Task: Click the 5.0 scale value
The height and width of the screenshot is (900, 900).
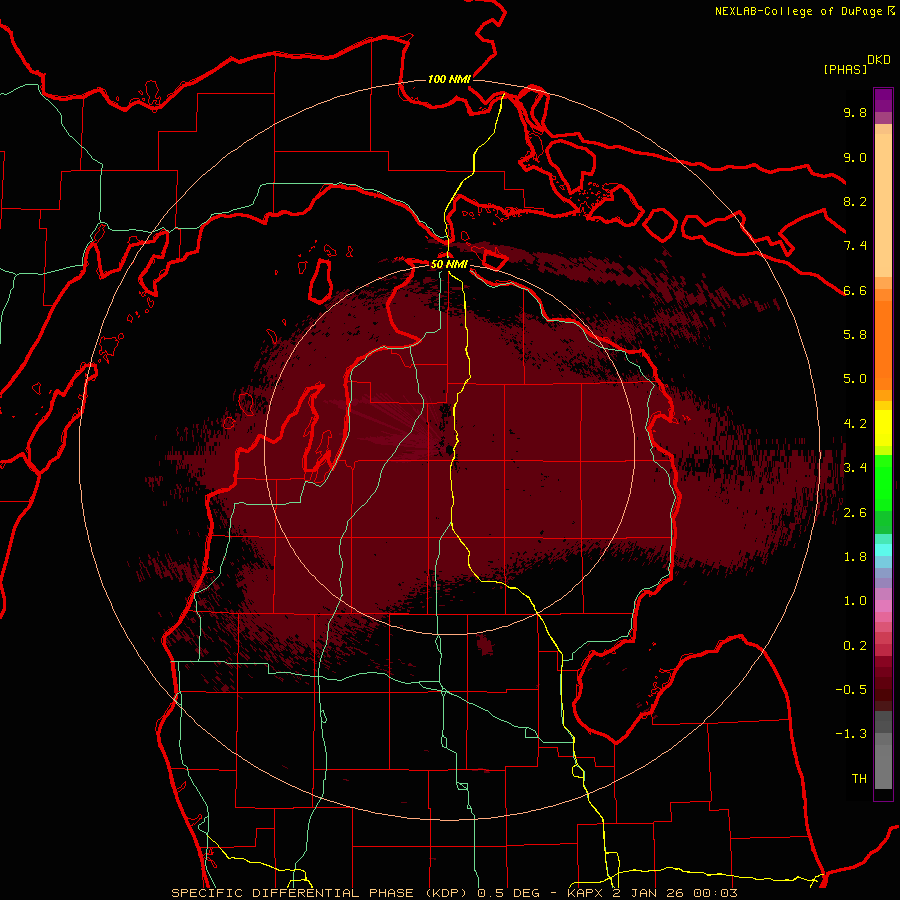Action: [855, 379]
